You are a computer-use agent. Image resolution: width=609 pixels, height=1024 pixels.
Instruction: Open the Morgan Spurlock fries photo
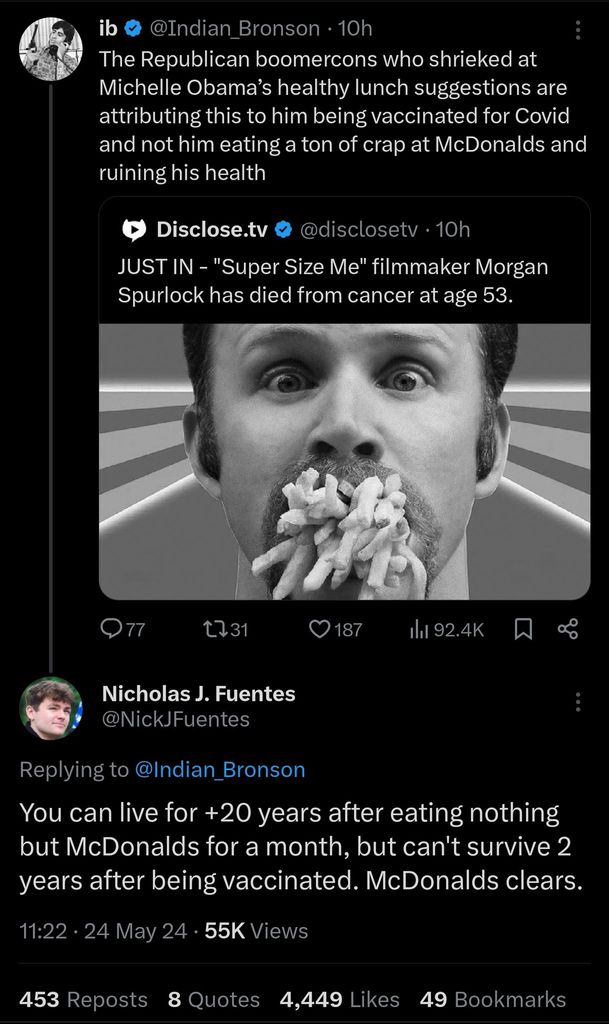(x=344, y=460)
